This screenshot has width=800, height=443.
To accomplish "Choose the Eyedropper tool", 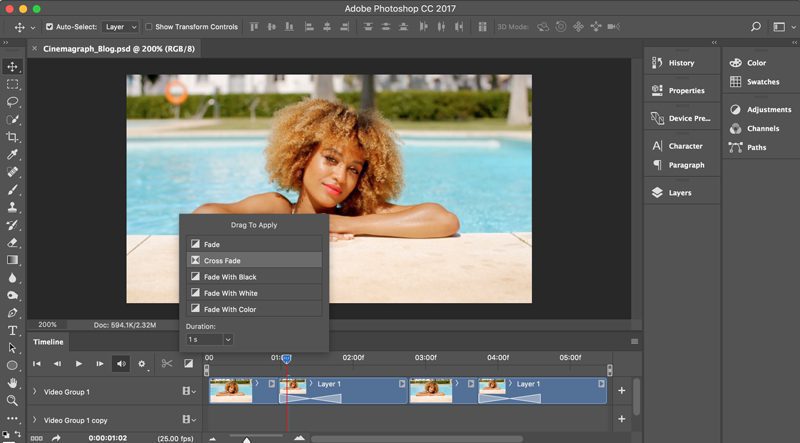I will (x=12, y=154).
